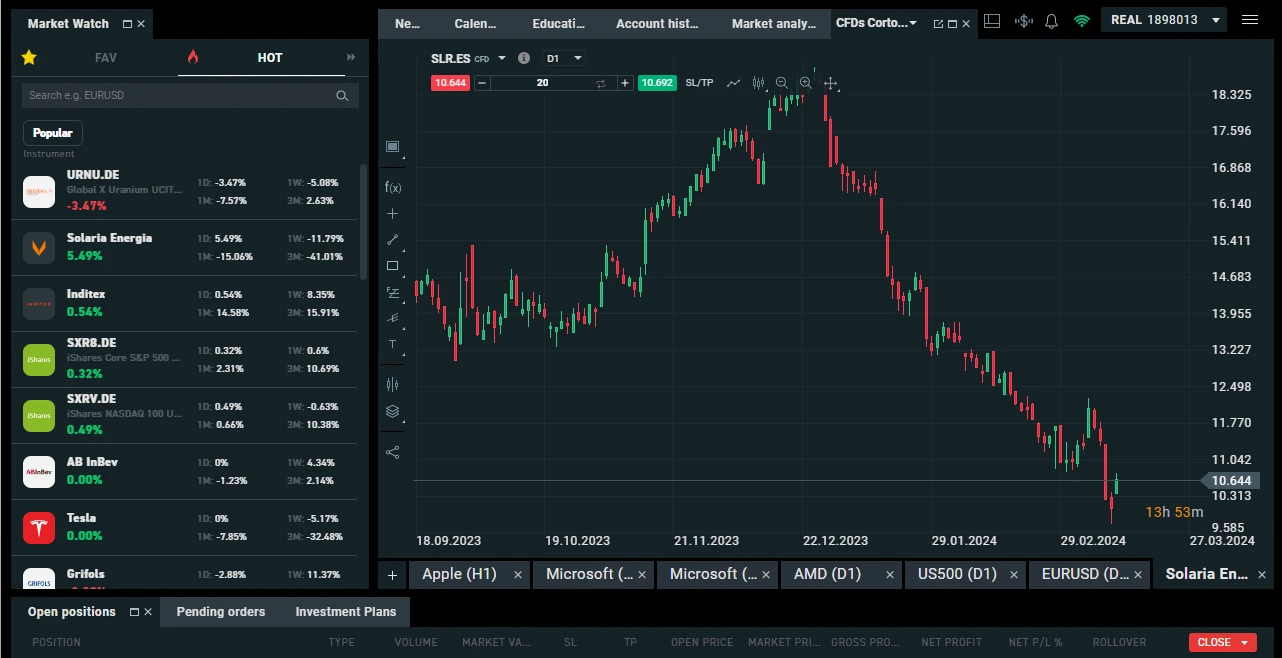Select the crosshair drawing tool

click(x=393, y=213)
